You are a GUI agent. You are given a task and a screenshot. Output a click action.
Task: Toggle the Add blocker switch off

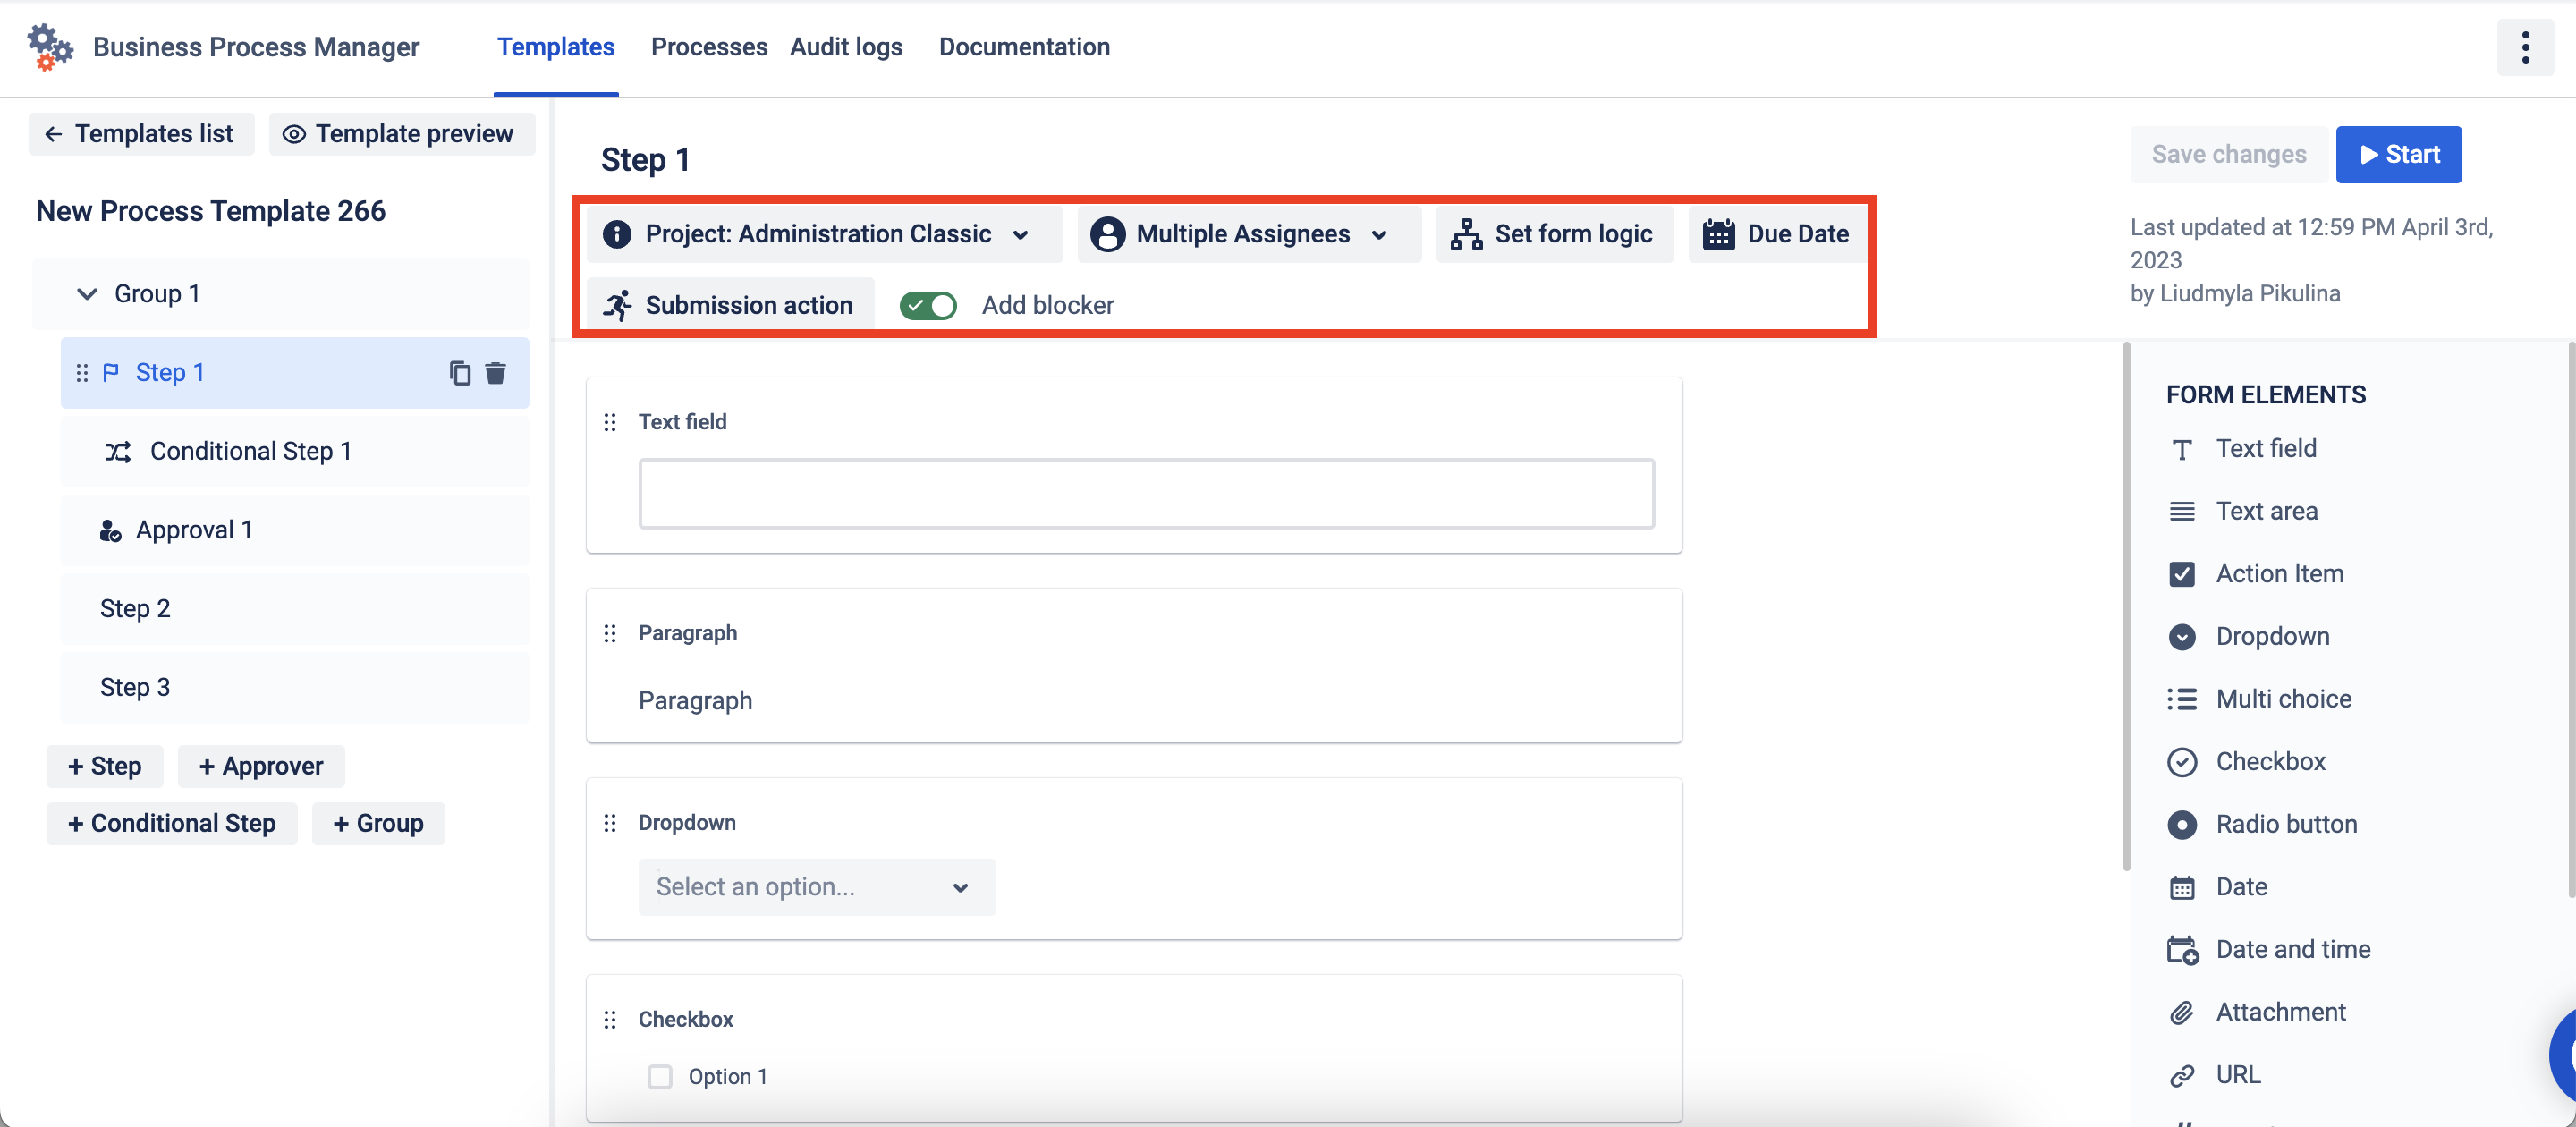point(927,305)
